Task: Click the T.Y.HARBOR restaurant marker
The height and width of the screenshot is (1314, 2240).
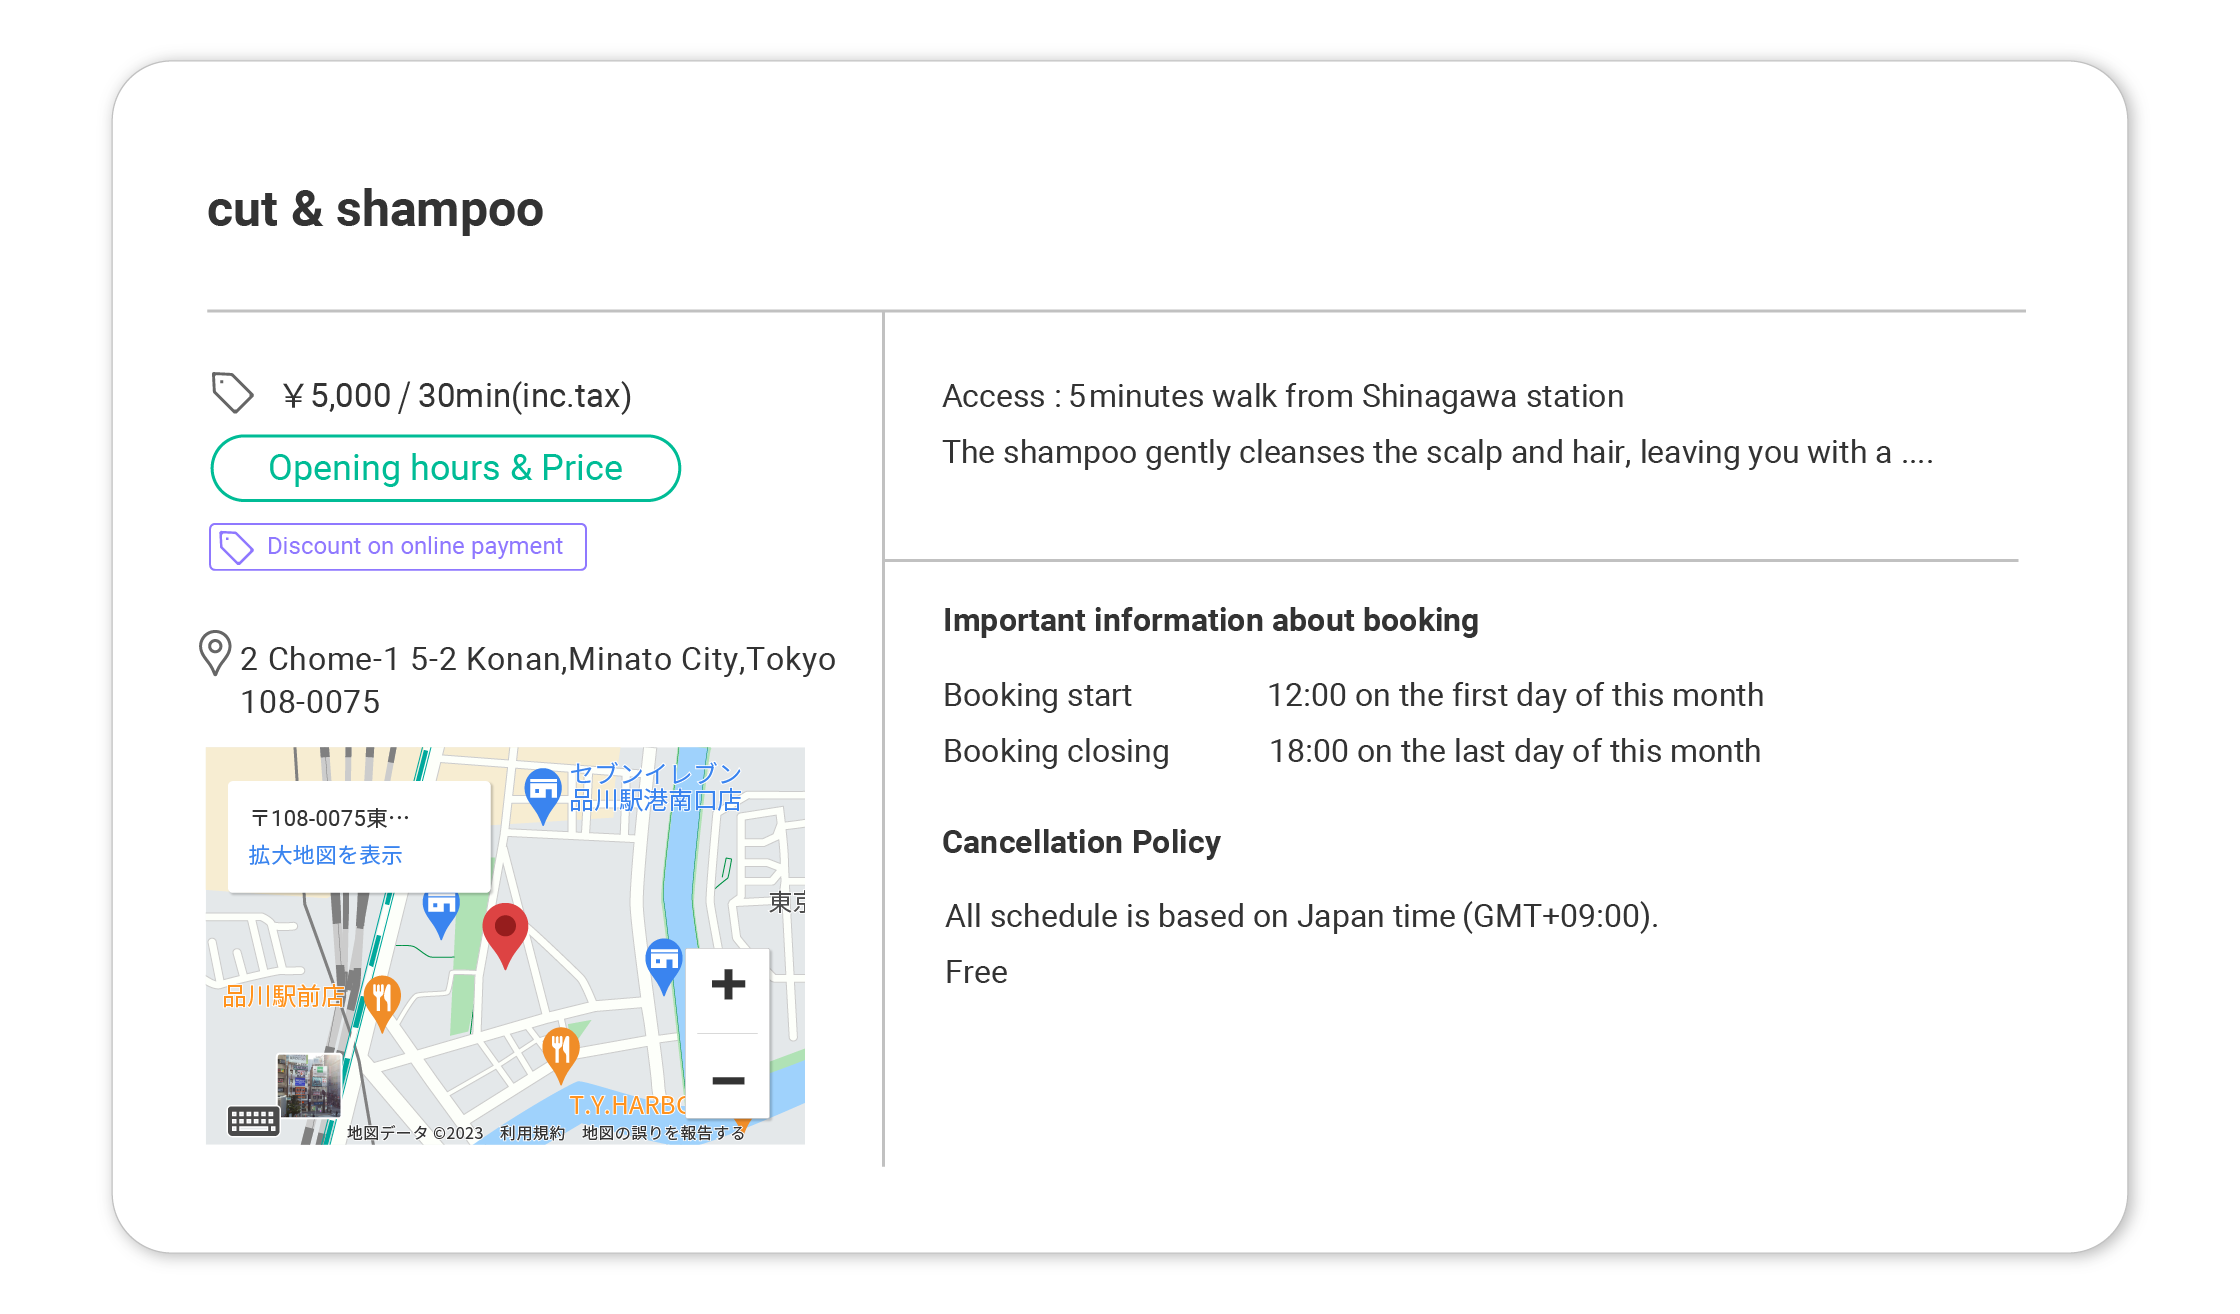Action: pos(561,1051)
